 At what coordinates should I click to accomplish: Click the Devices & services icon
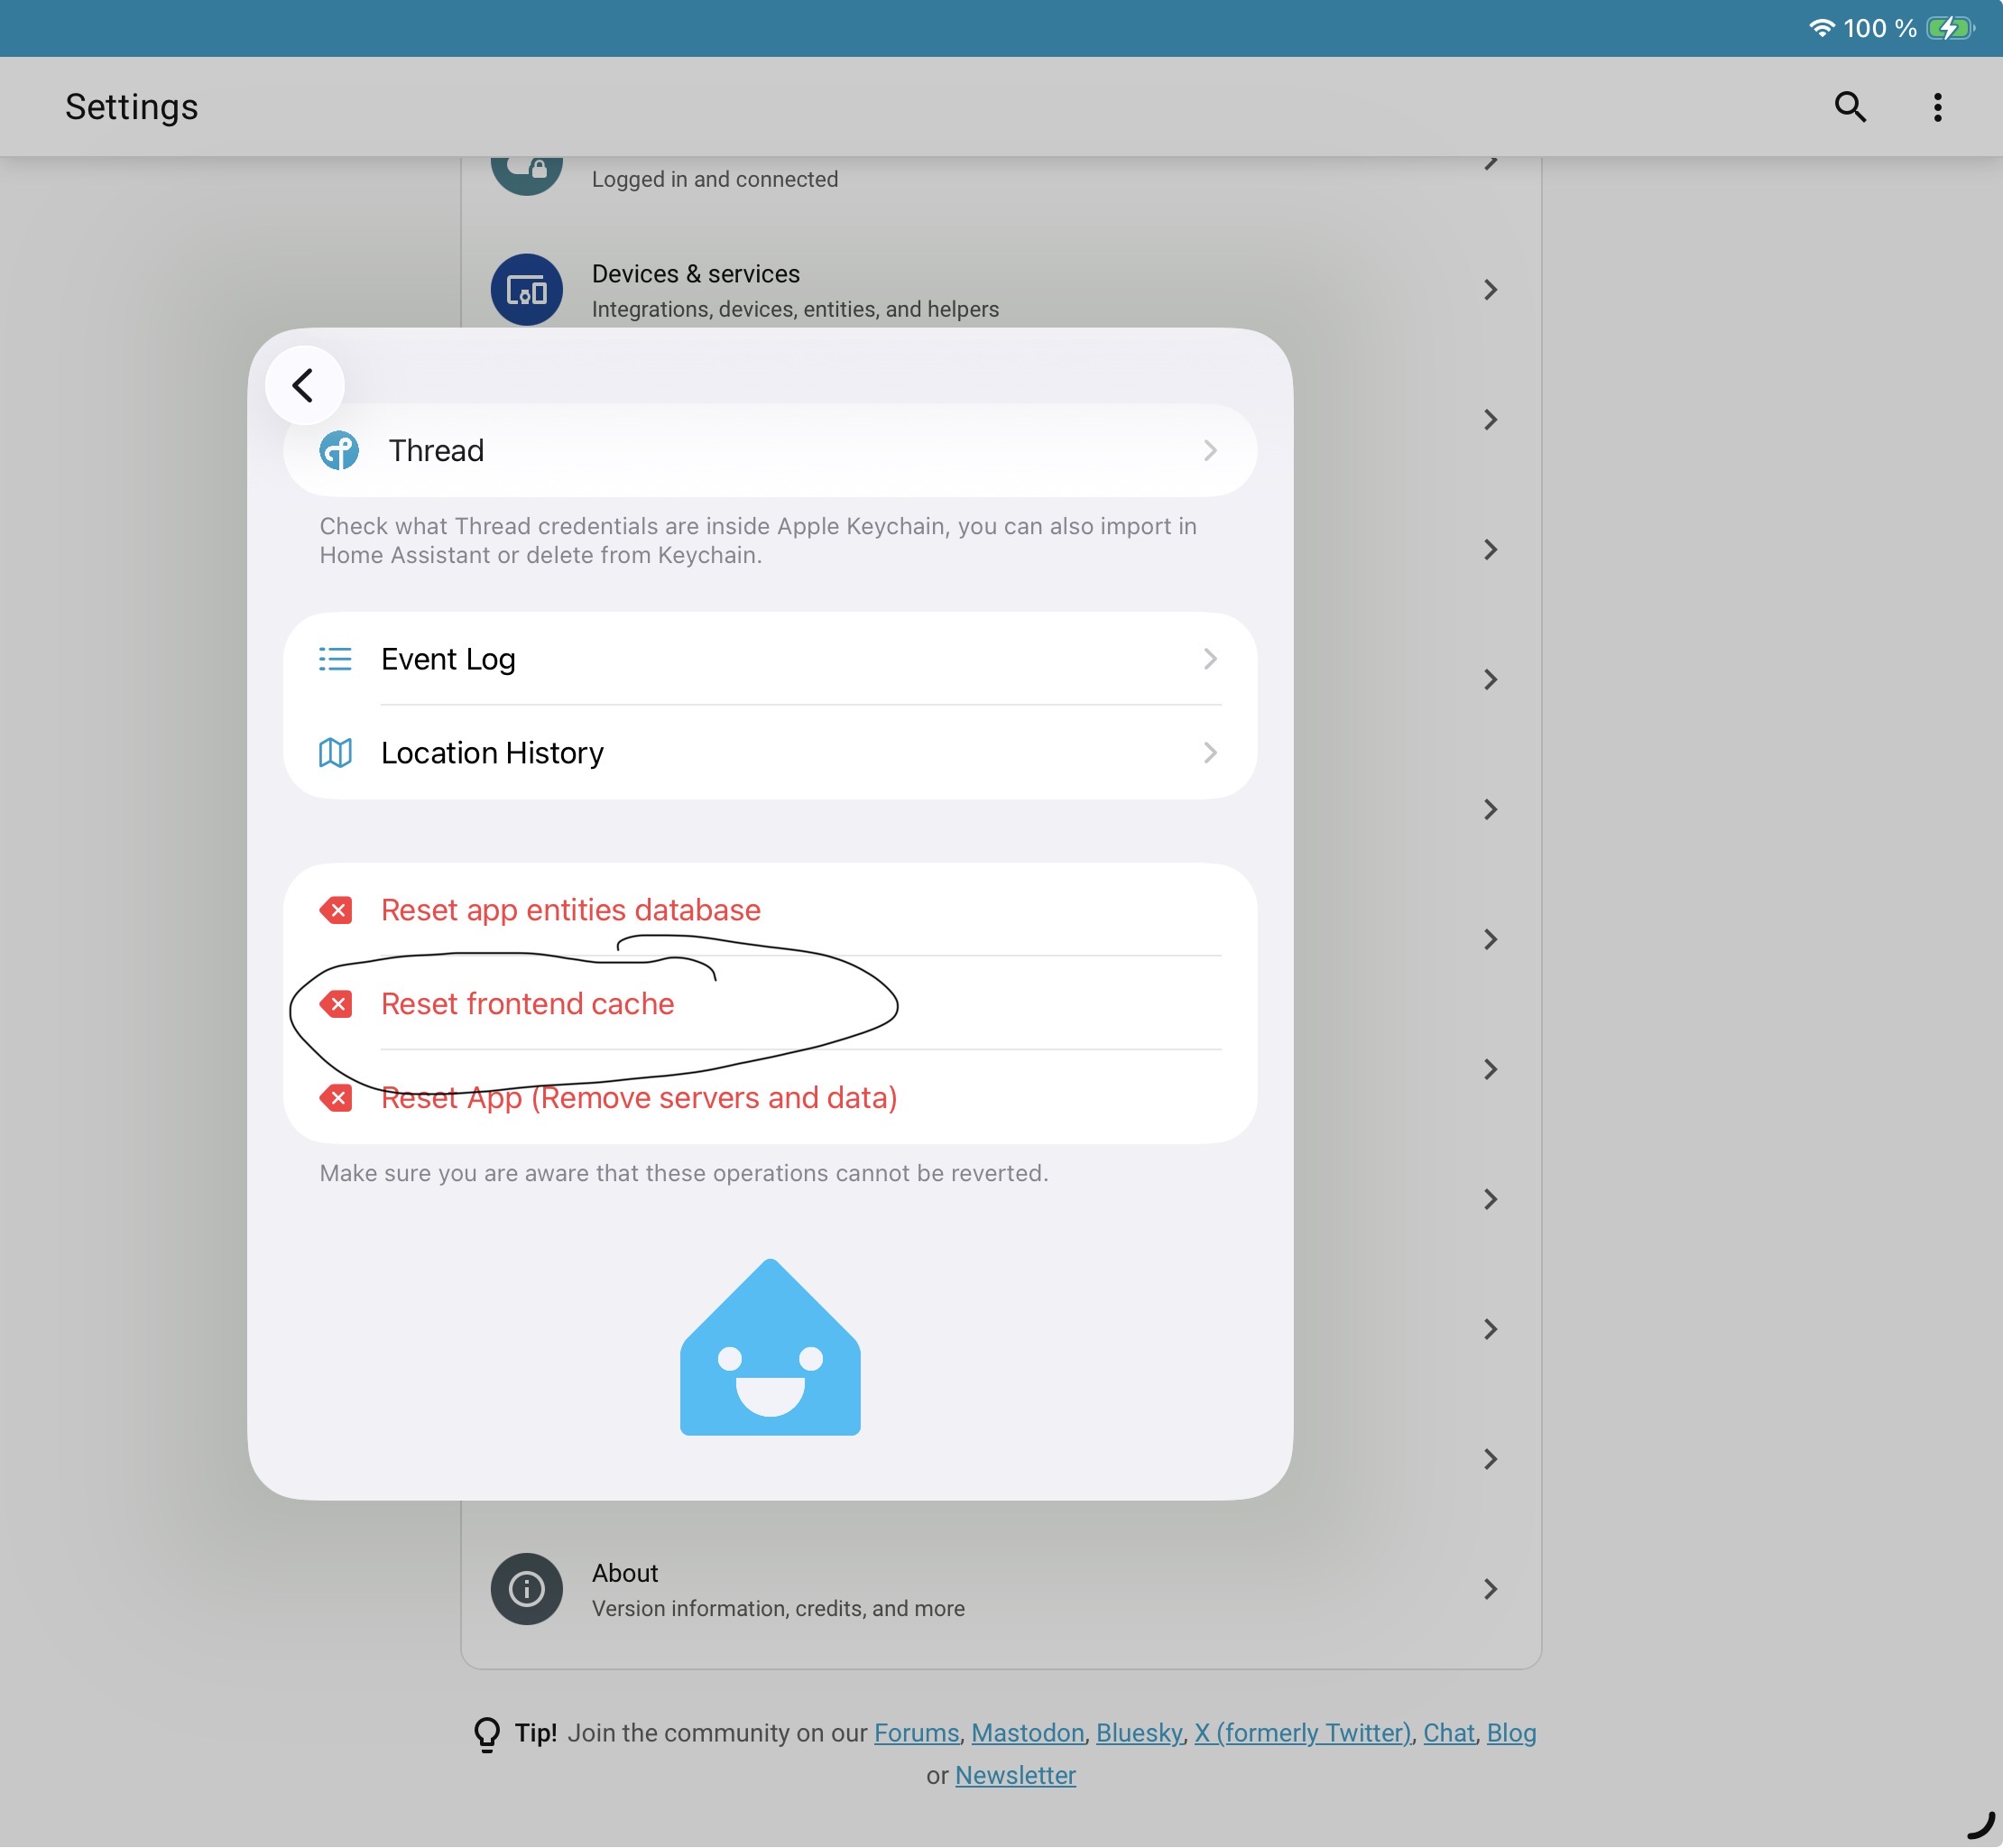[x=526, y=290]
